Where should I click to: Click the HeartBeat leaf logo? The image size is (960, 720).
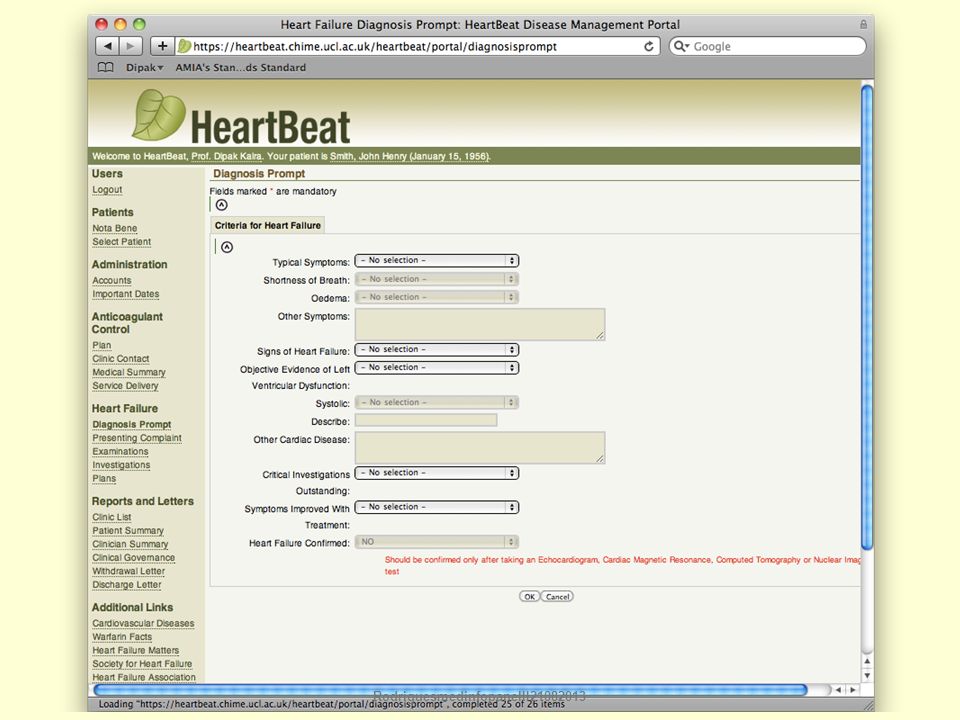pyautogui.click(x=159, y=114)
